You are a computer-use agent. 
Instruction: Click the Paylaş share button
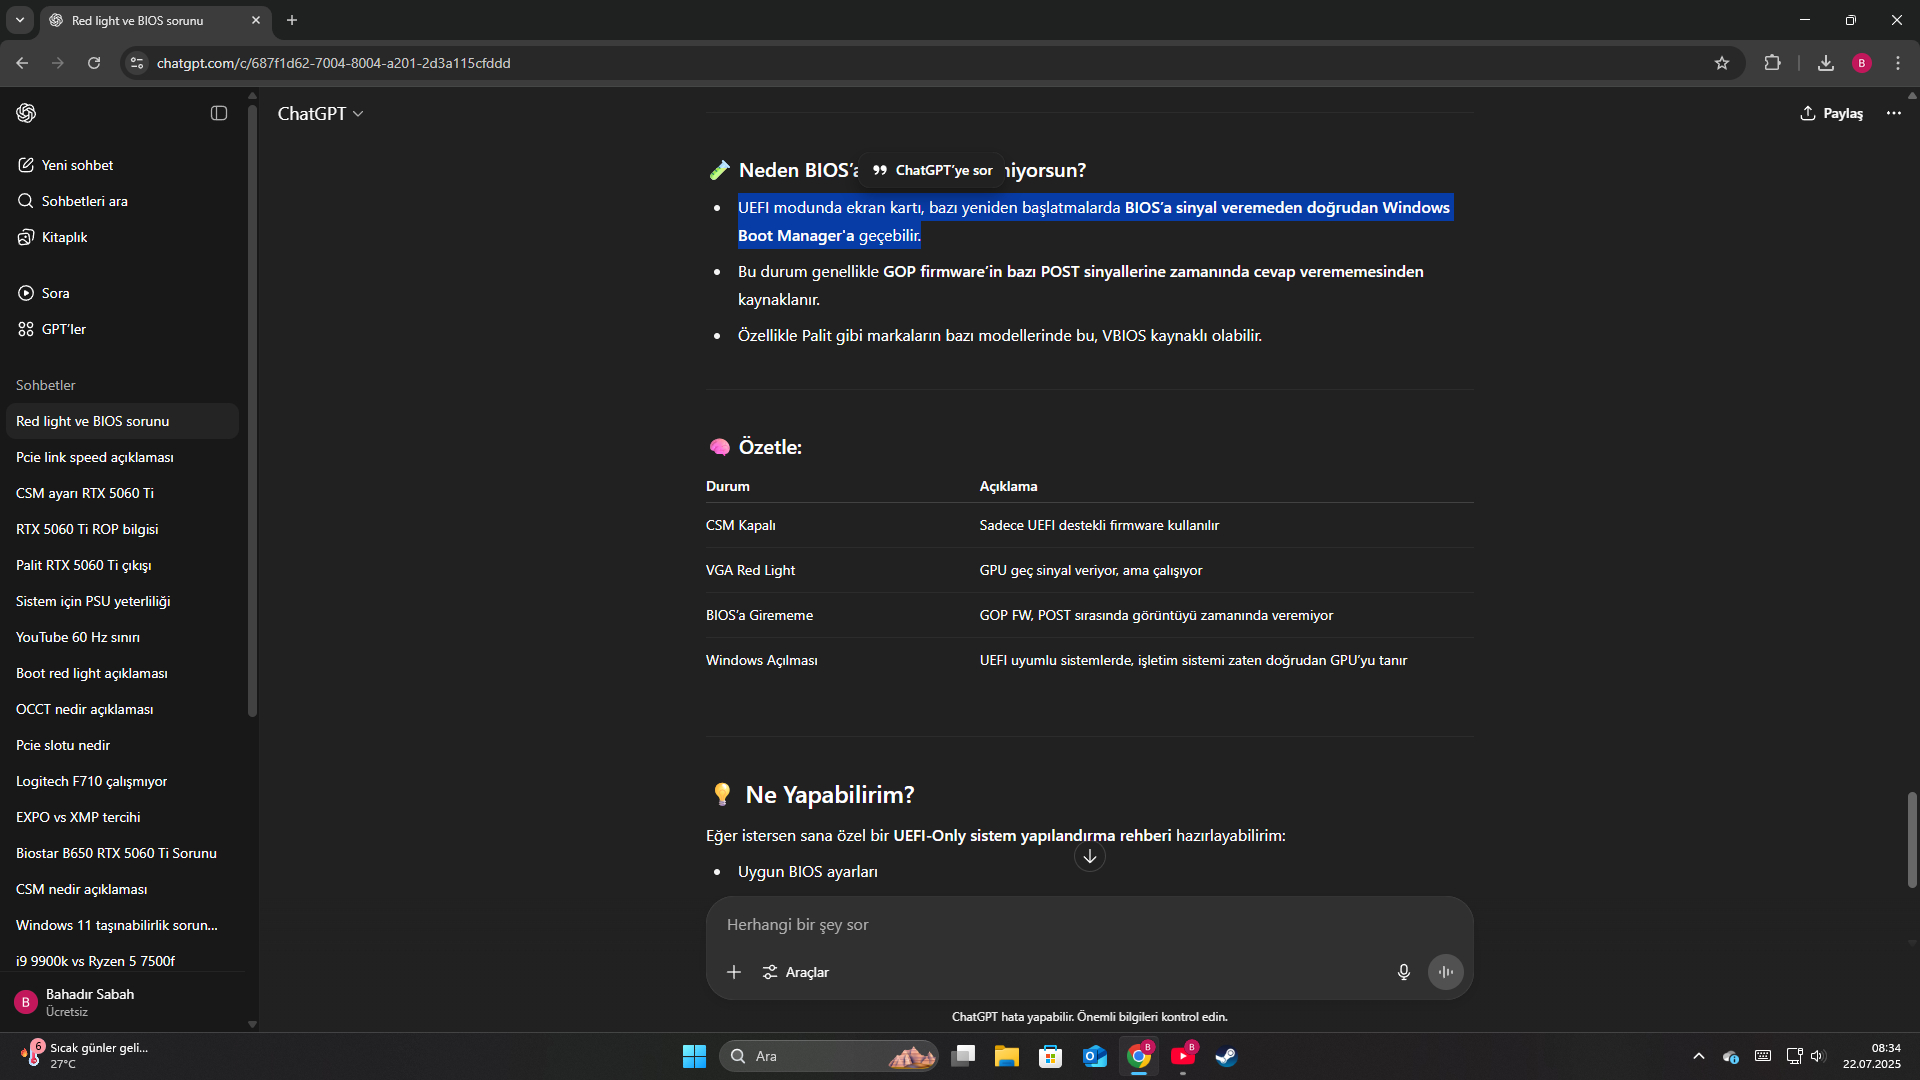[1831, 113]
